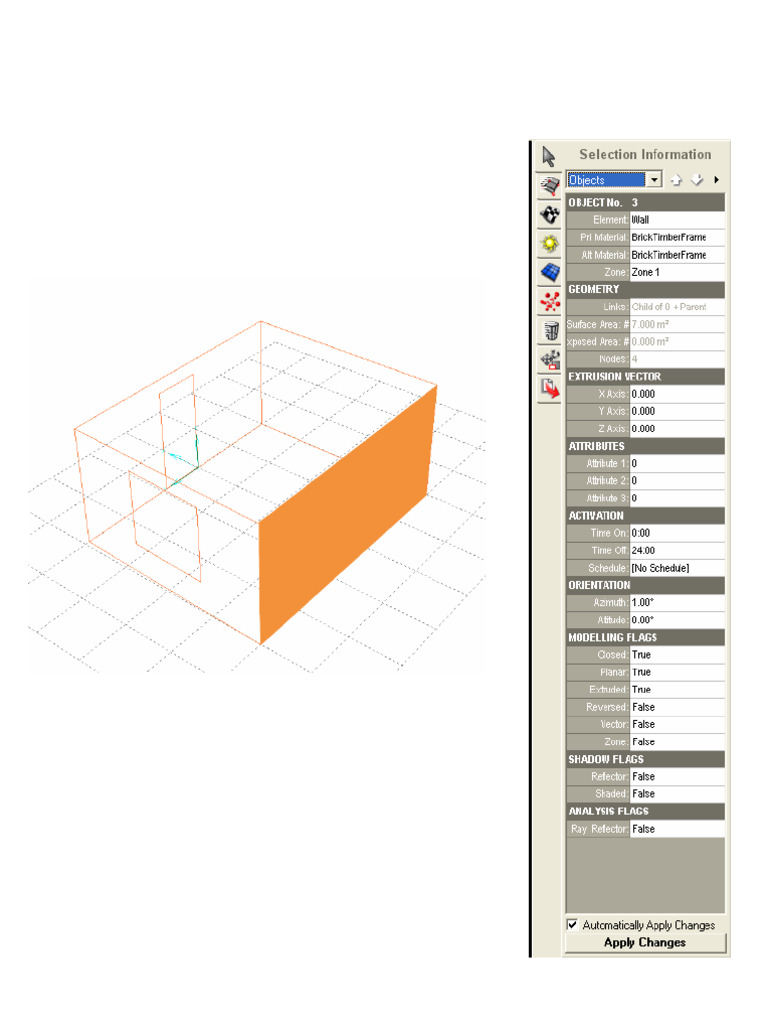Click the MODELLING FLAGS section header
The height and width of the screenshot is (1024, 768).
coord(645,637)
